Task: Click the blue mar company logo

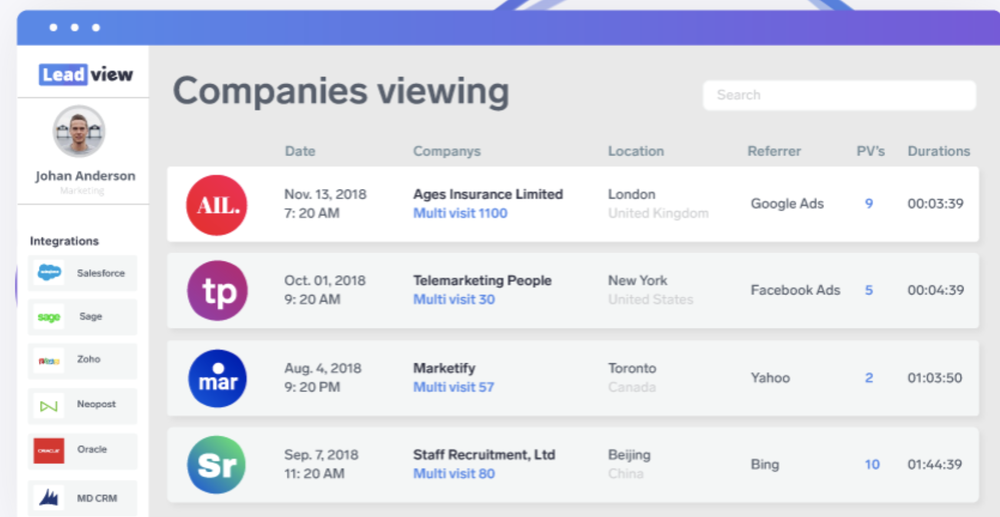Action: coord(217,379)
